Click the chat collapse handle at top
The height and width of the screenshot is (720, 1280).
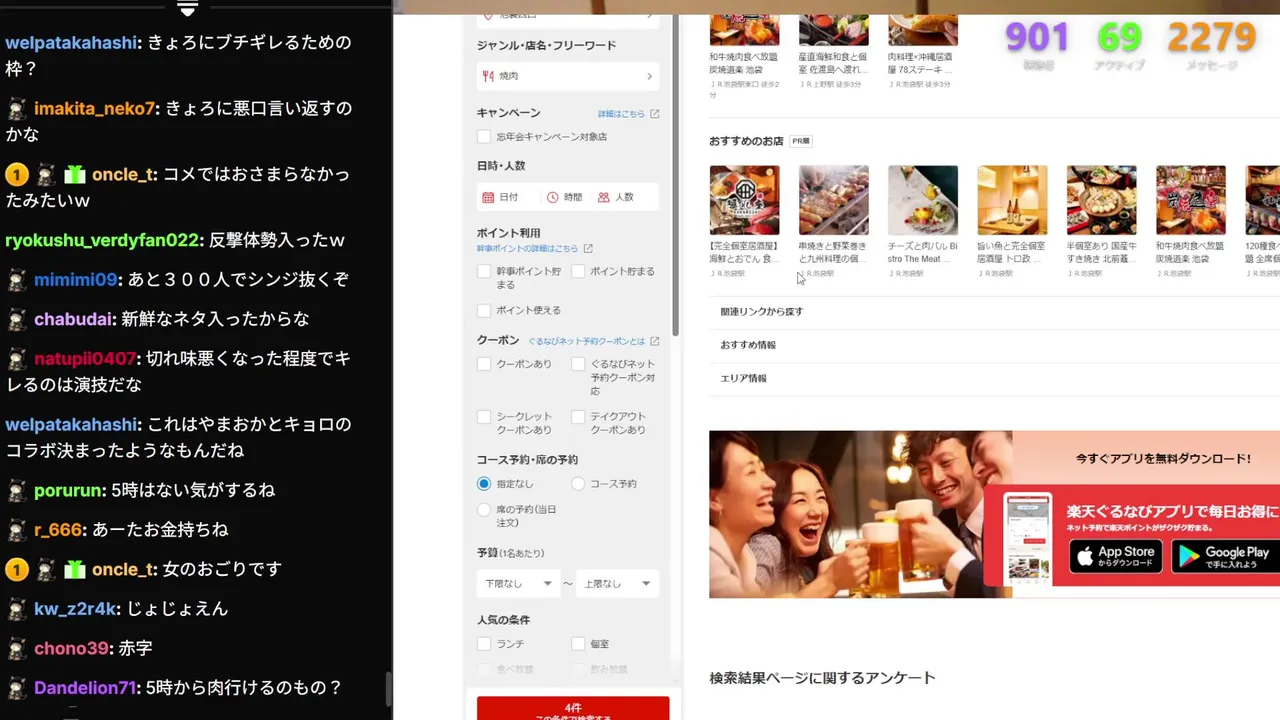187,8
